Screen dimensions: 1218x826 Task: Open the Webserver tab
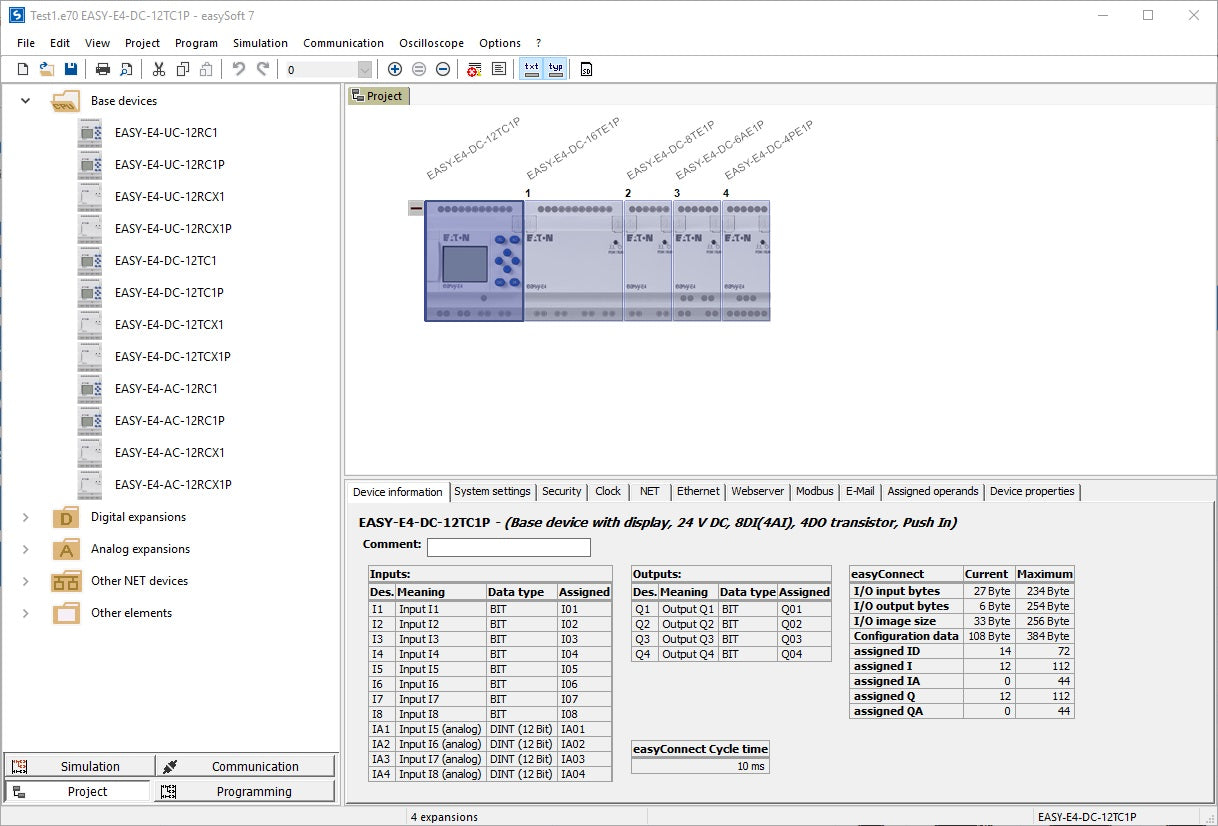758,491
